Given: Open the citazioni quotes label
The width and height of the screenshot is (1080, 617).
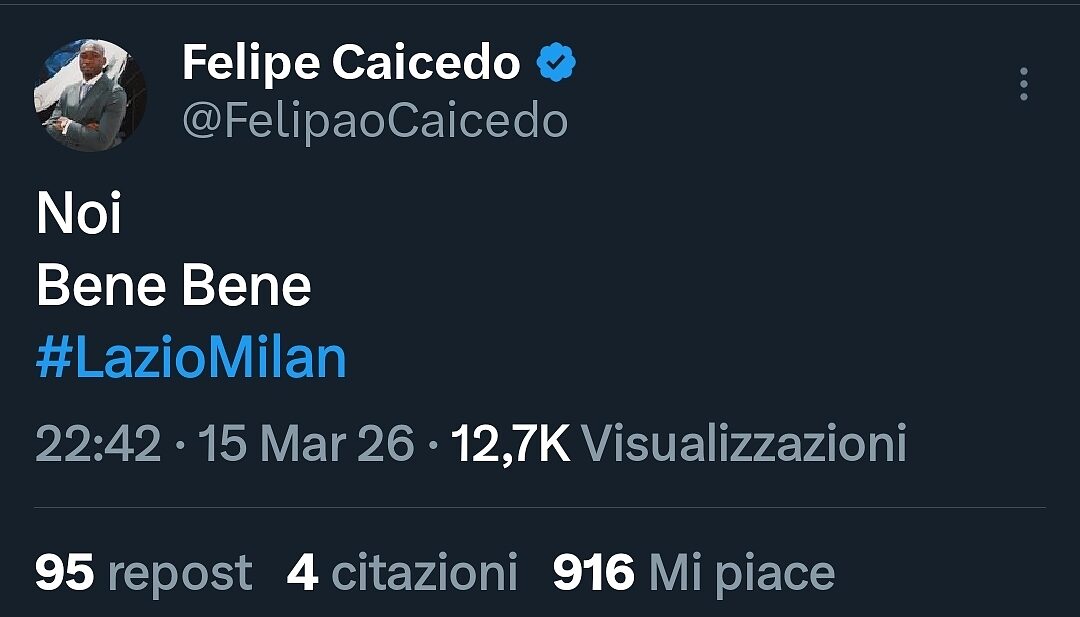Looking at the screenshot, I should tap(424, 573).
